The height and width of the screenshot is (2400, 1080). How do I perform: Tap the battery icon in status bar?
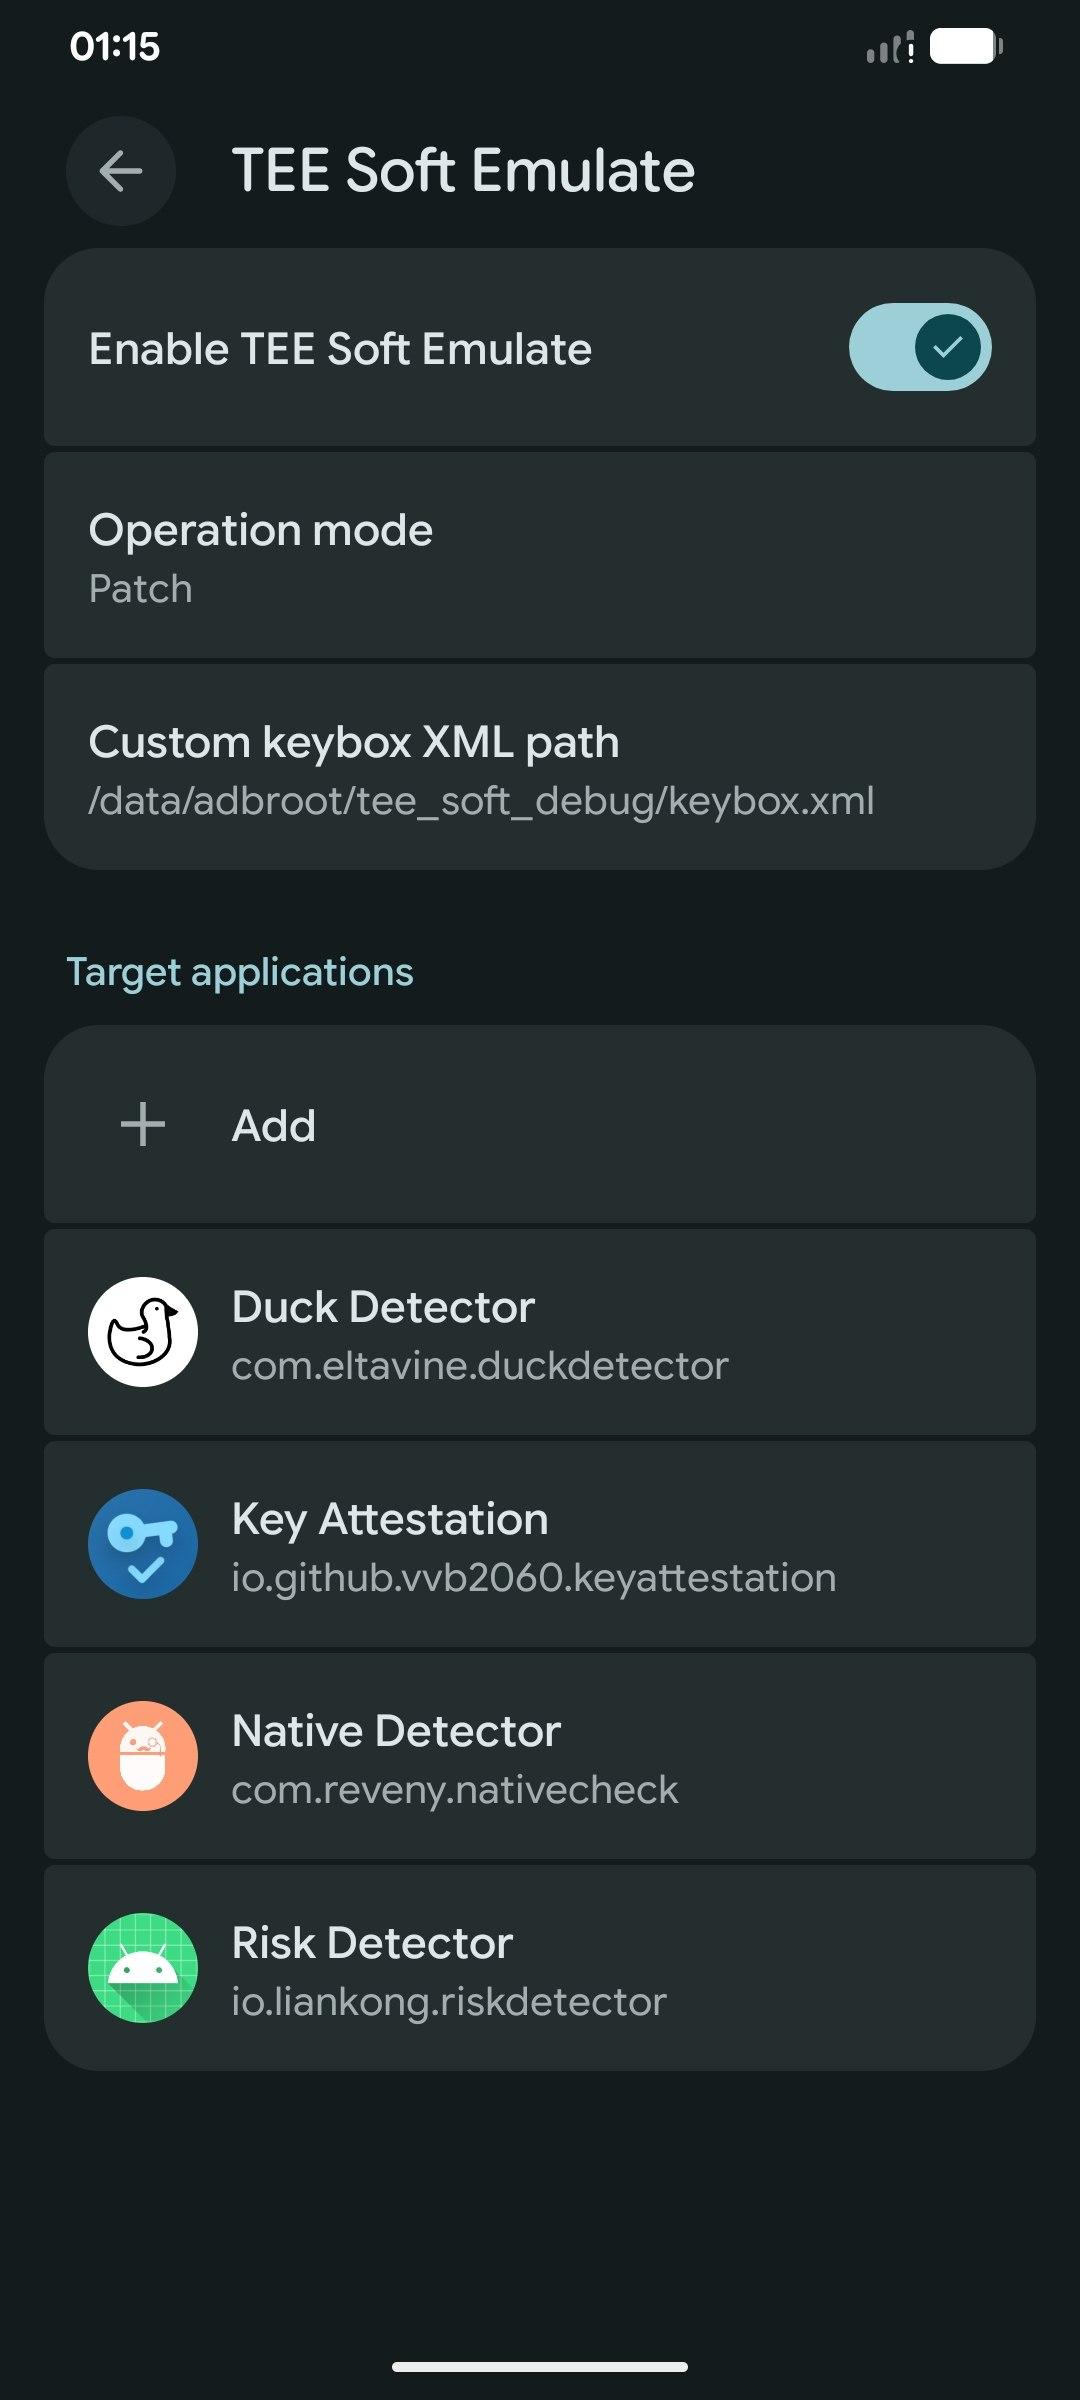(966, 46)
